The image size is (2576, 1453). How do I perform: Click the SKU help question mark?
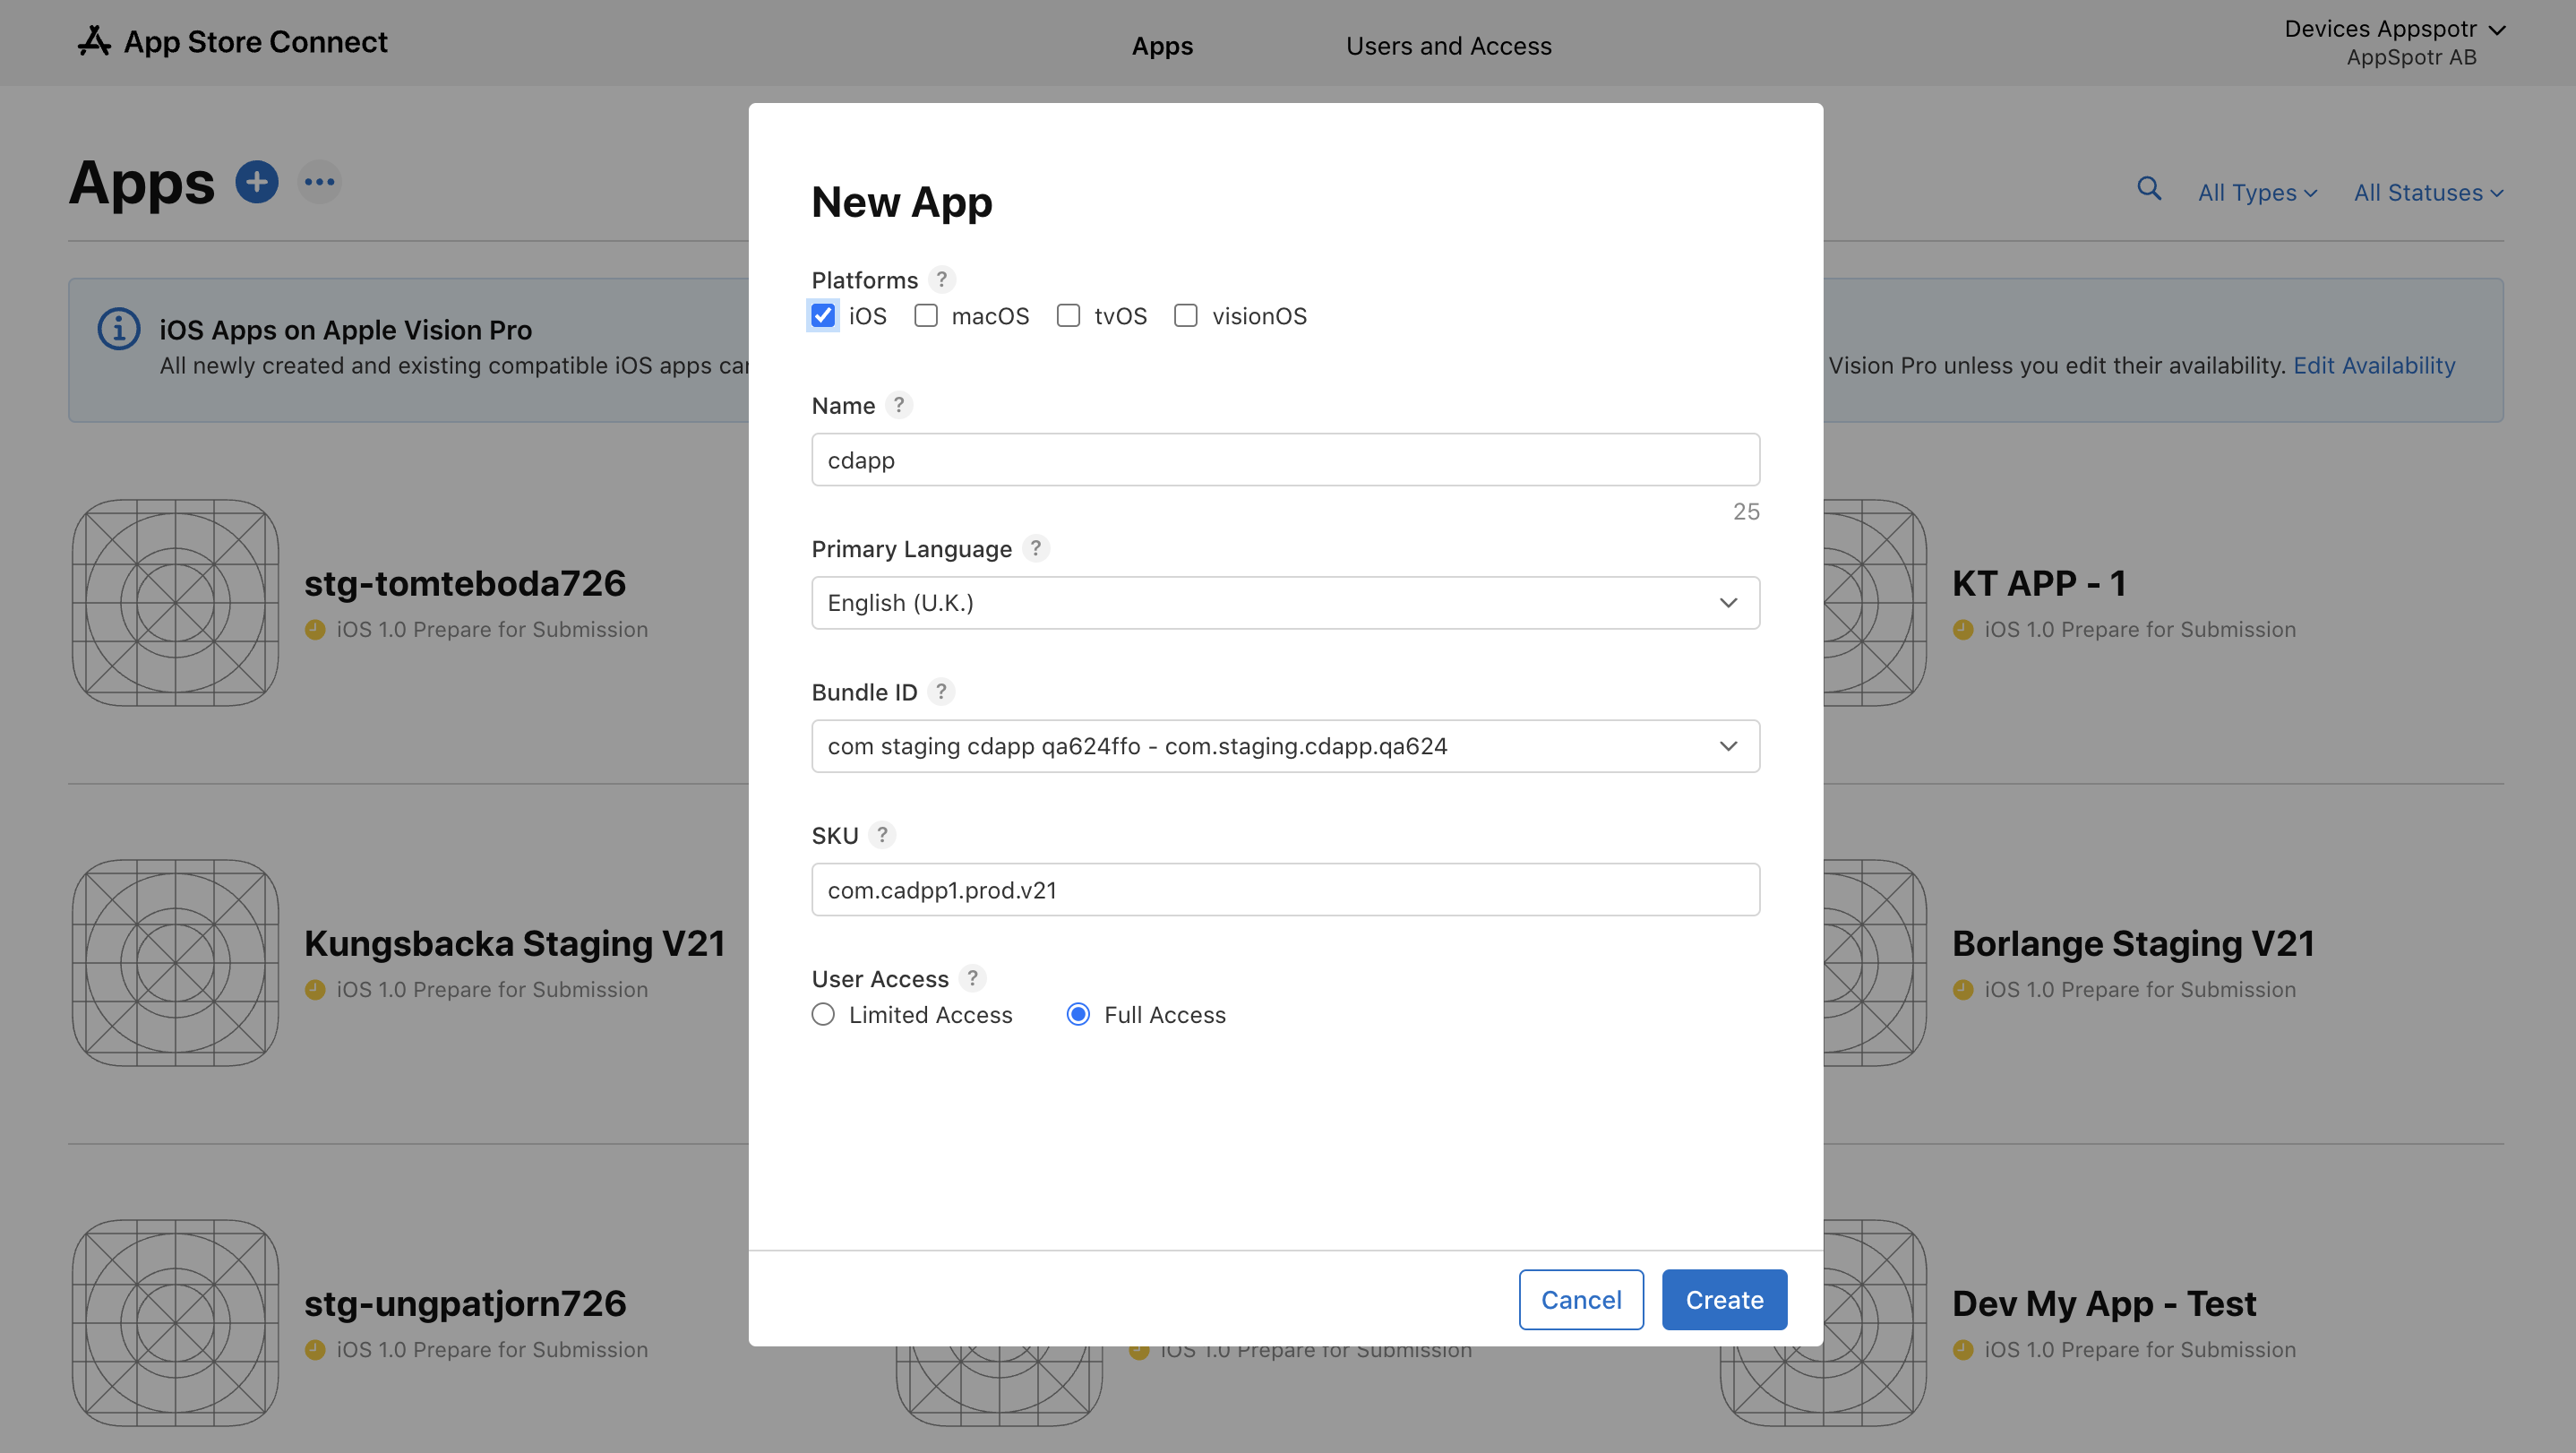pyautogui.click(x=882, y=834)
